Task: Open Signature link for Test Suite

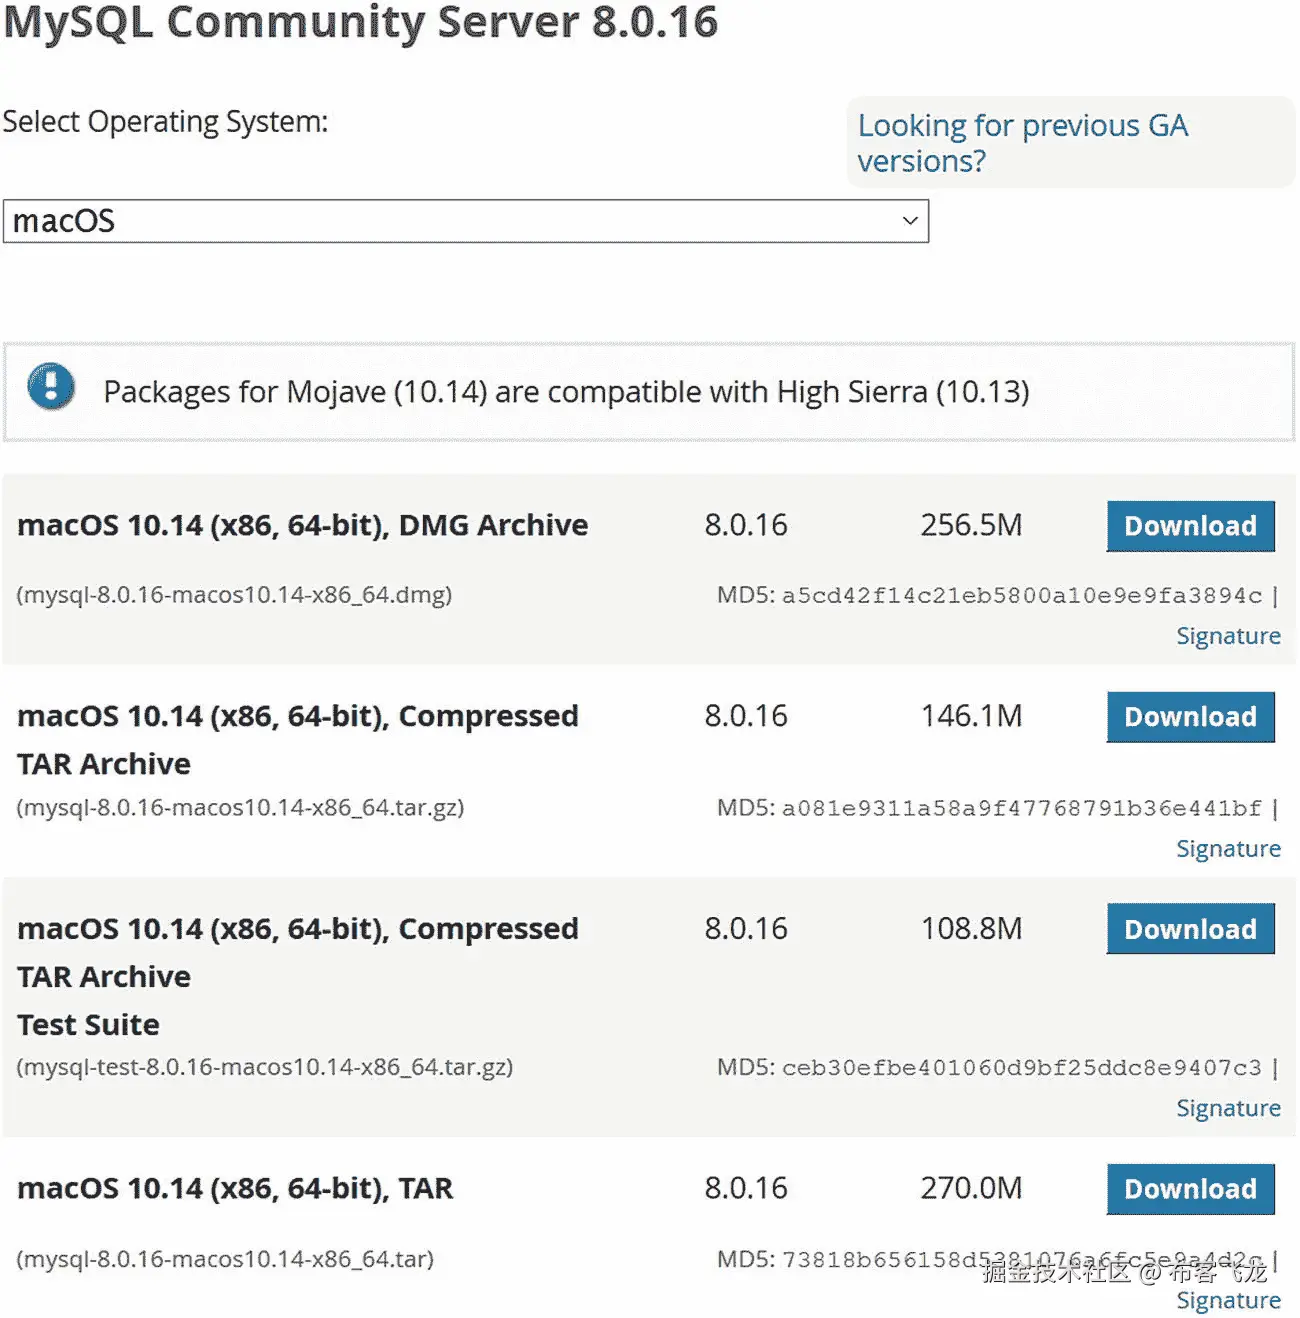Action: pyautogui.click(x=1228, y=1108)
